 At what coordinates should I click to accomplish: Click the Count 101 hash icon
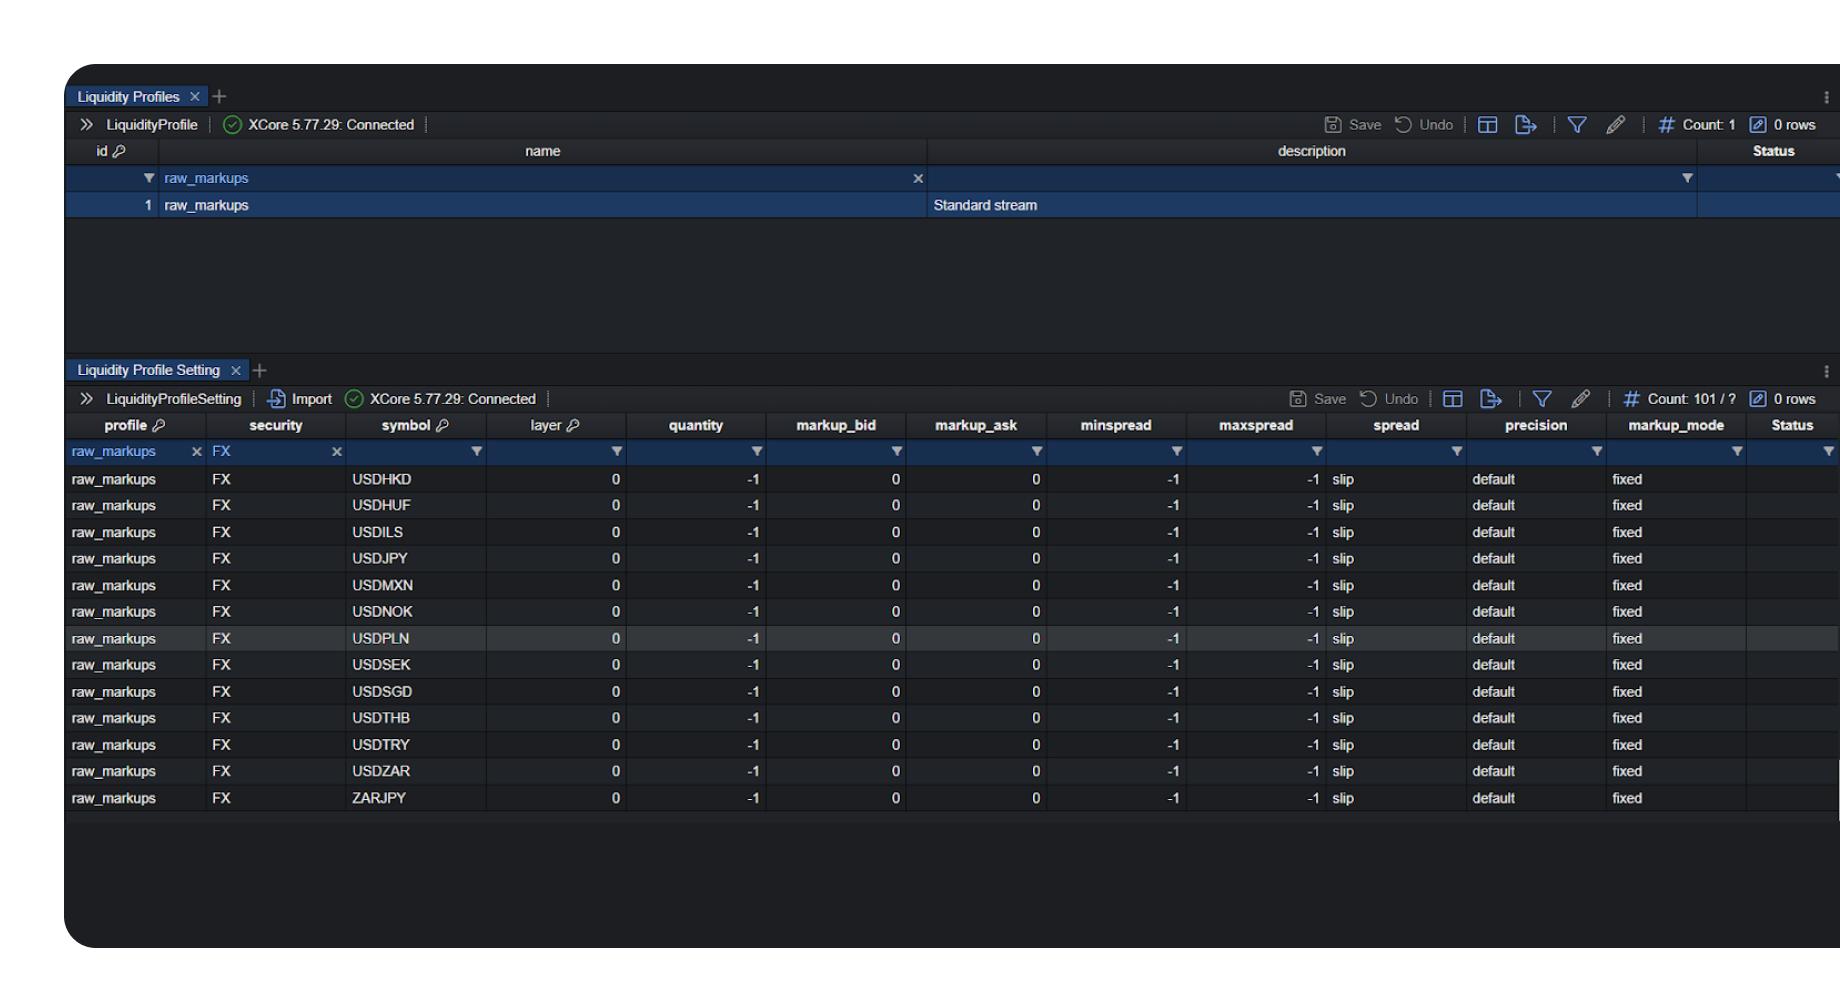click(x=1631, y=399)
